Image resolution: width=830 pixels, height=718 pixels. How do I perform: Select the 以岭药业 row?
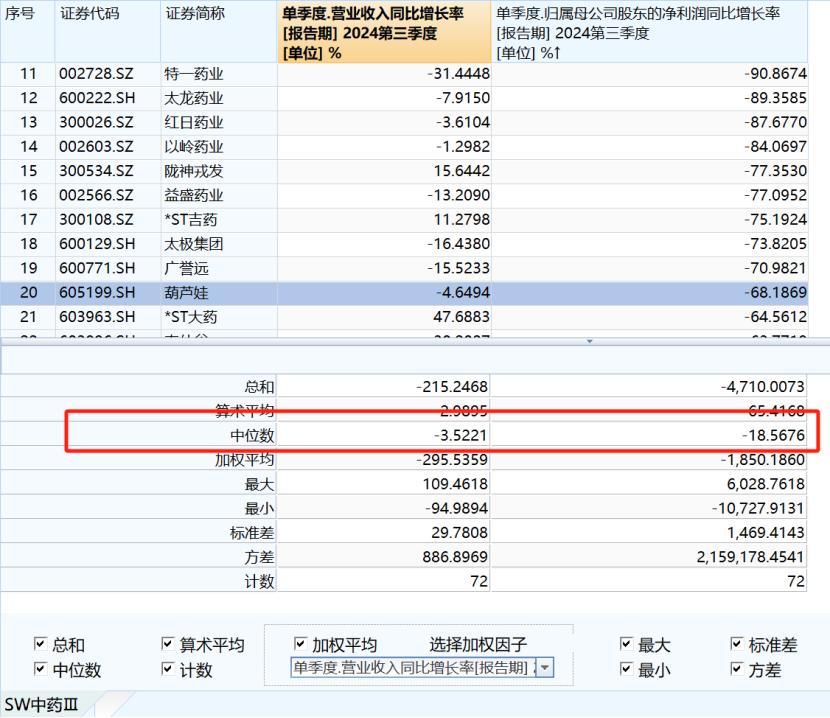[404, 147]
